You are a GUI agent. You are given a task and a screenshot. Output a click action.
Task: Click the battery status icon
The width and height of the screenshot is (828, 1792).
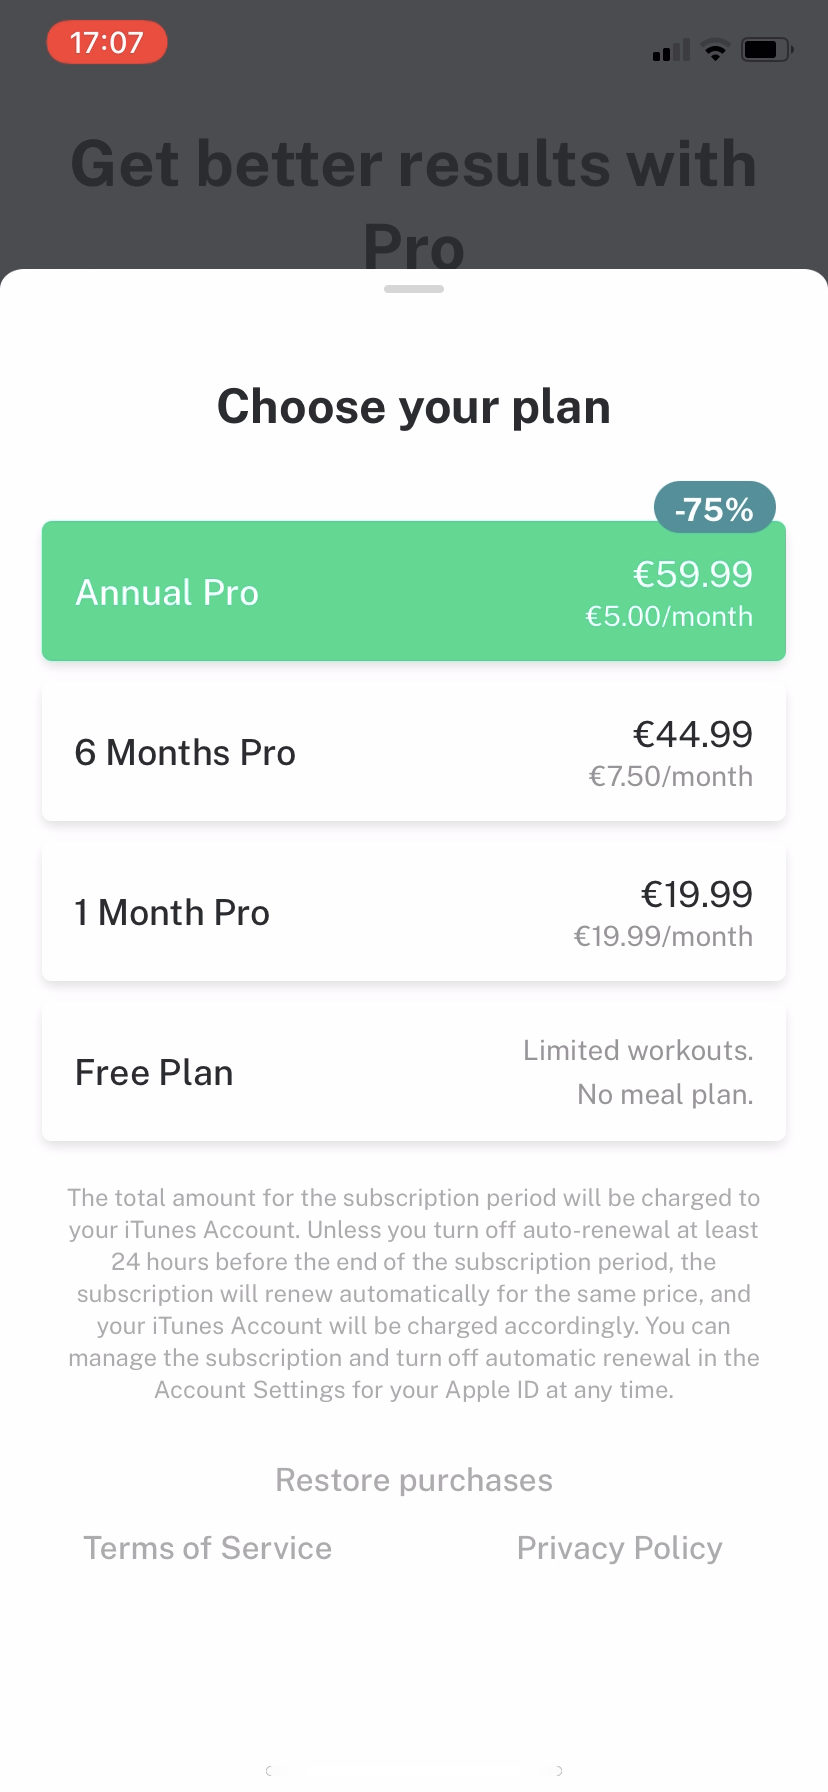click(x=765, y=50)
